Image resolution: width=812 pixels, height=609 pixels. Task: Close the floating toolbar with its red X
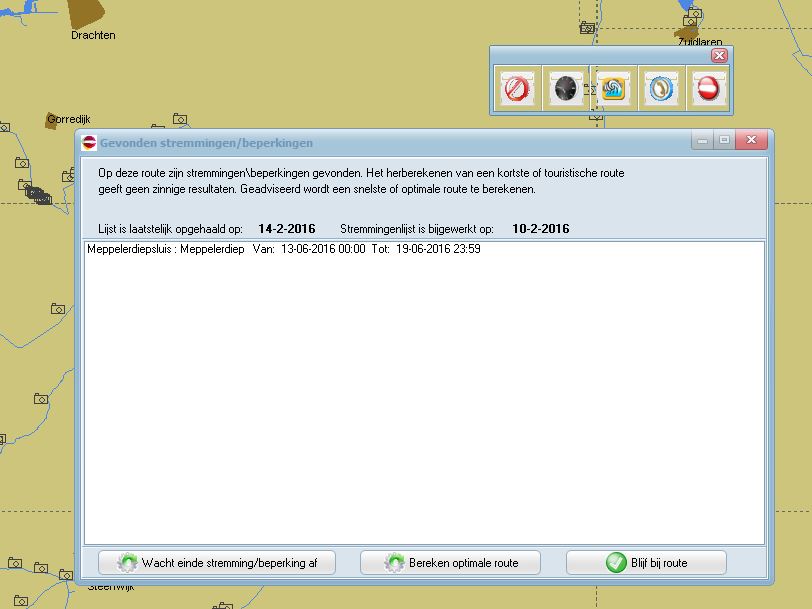[x=719, y=55]
